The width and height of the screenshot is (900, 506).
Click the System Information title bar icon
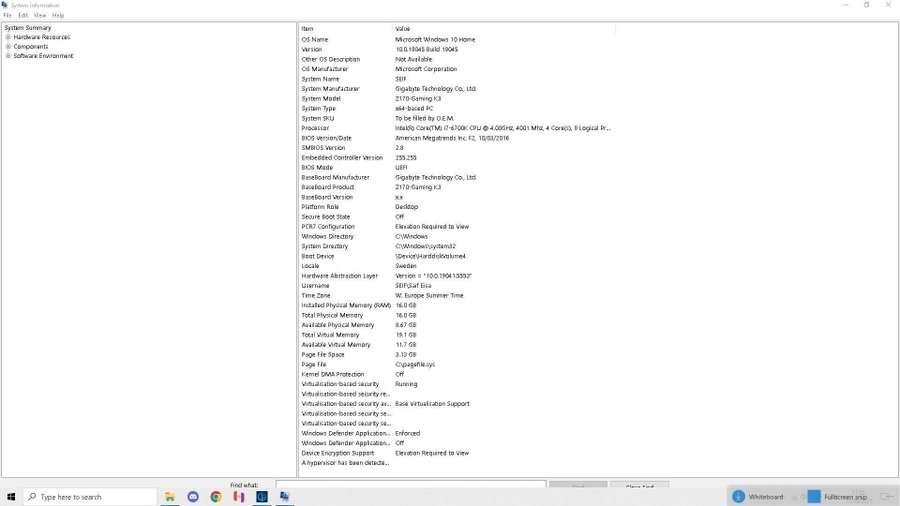click(5, 5)
